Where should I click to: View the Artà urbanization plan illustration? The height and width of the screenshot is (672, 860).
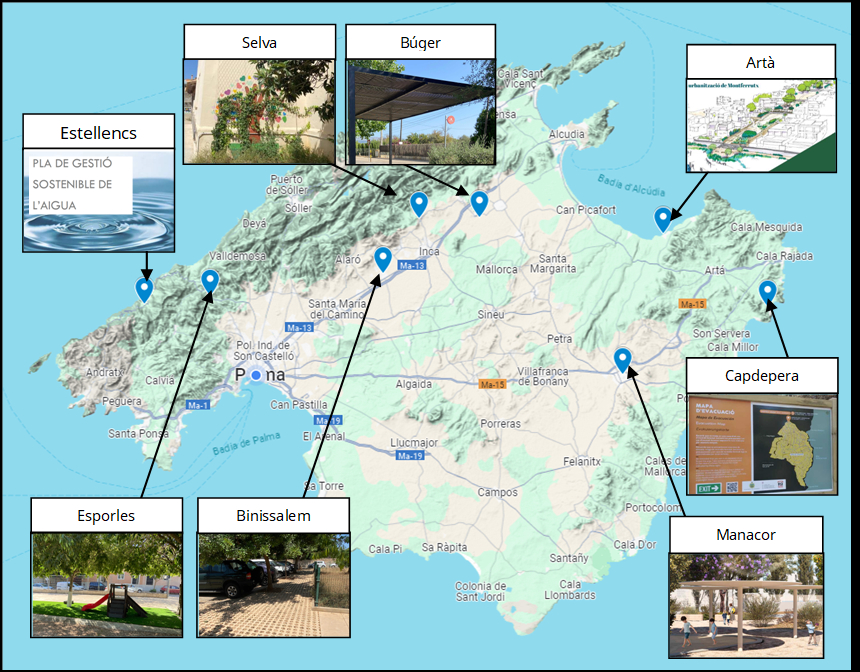click(x=760, y=125)
